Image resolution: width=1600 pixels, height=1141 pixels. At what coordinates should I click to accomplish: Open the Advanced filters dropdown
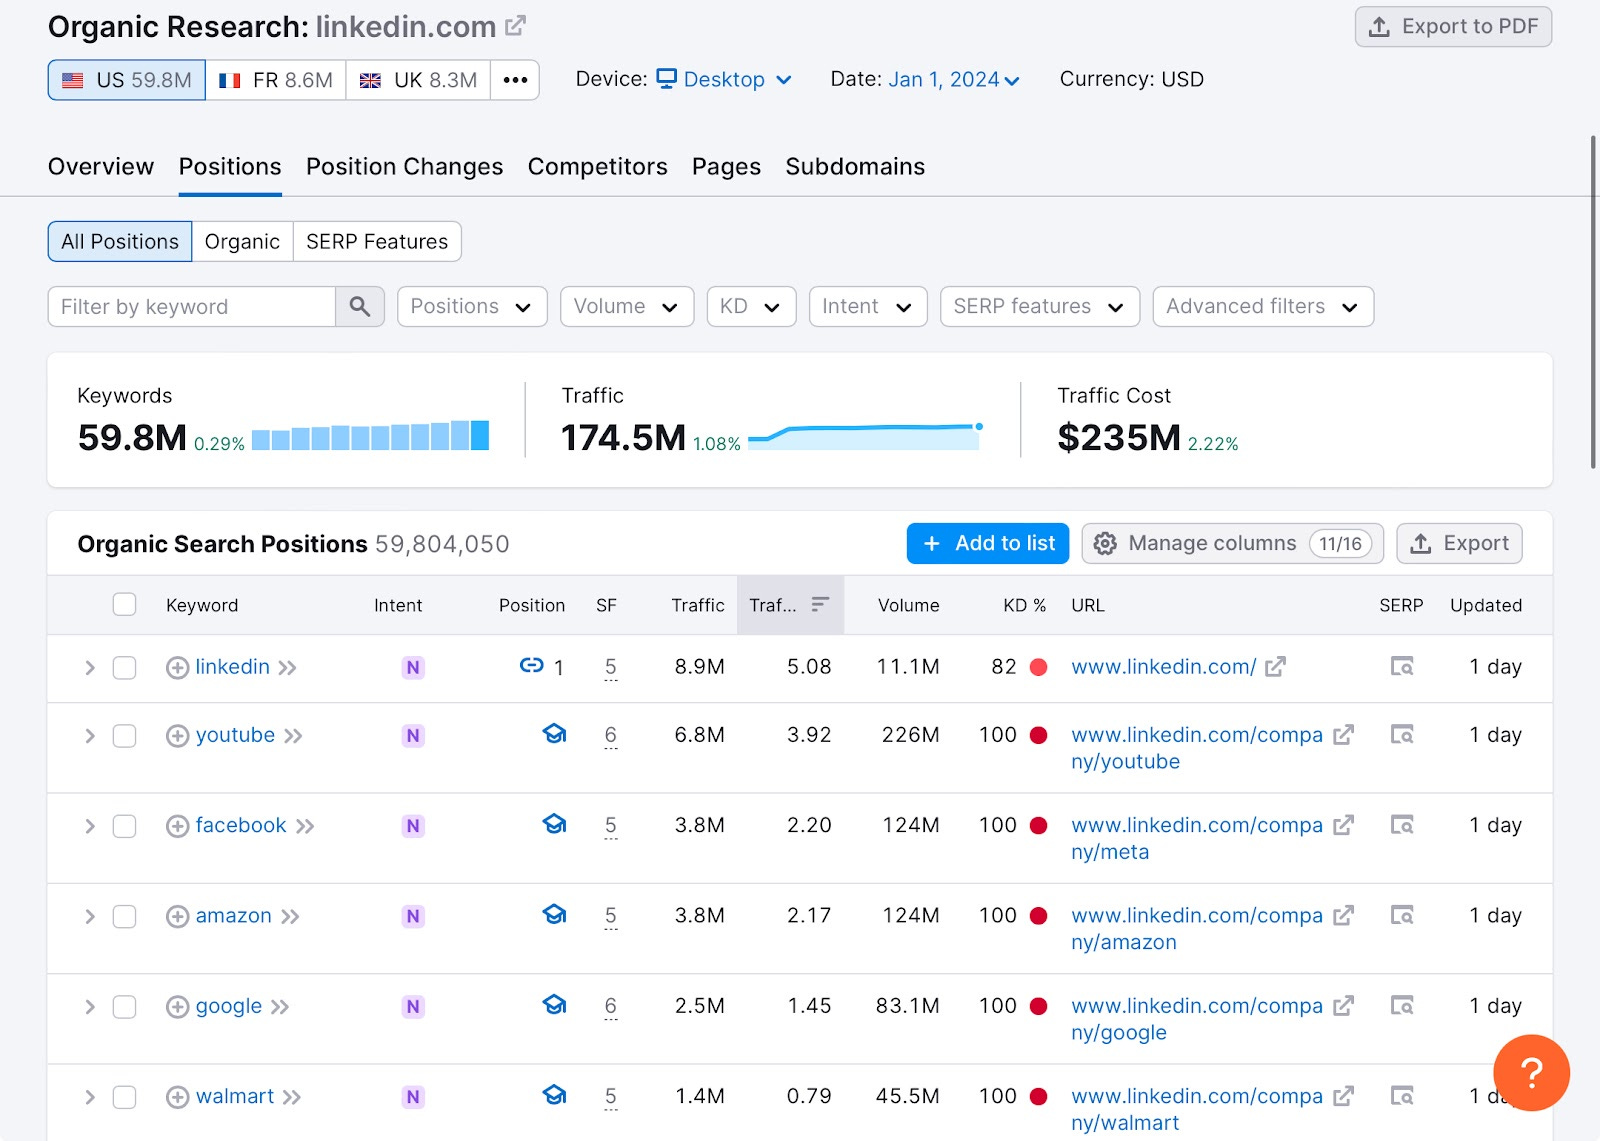click(1263, 307)
